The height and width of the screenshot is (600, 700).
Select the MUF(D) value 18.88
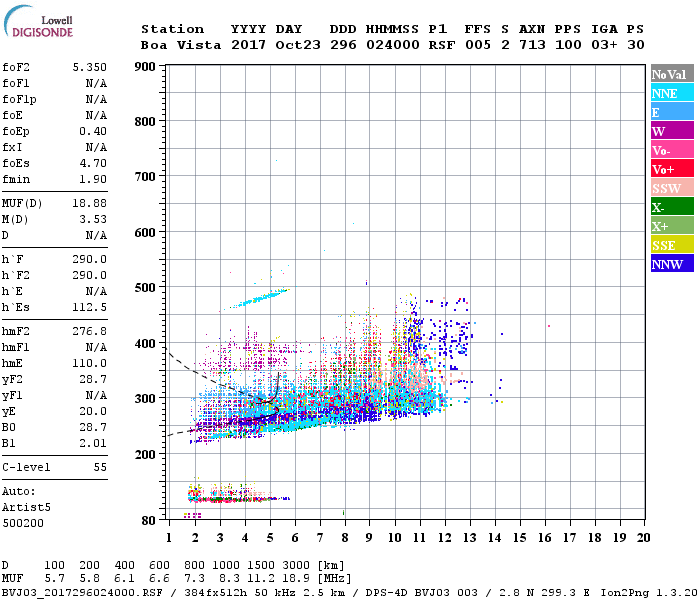tap(89, 203)
